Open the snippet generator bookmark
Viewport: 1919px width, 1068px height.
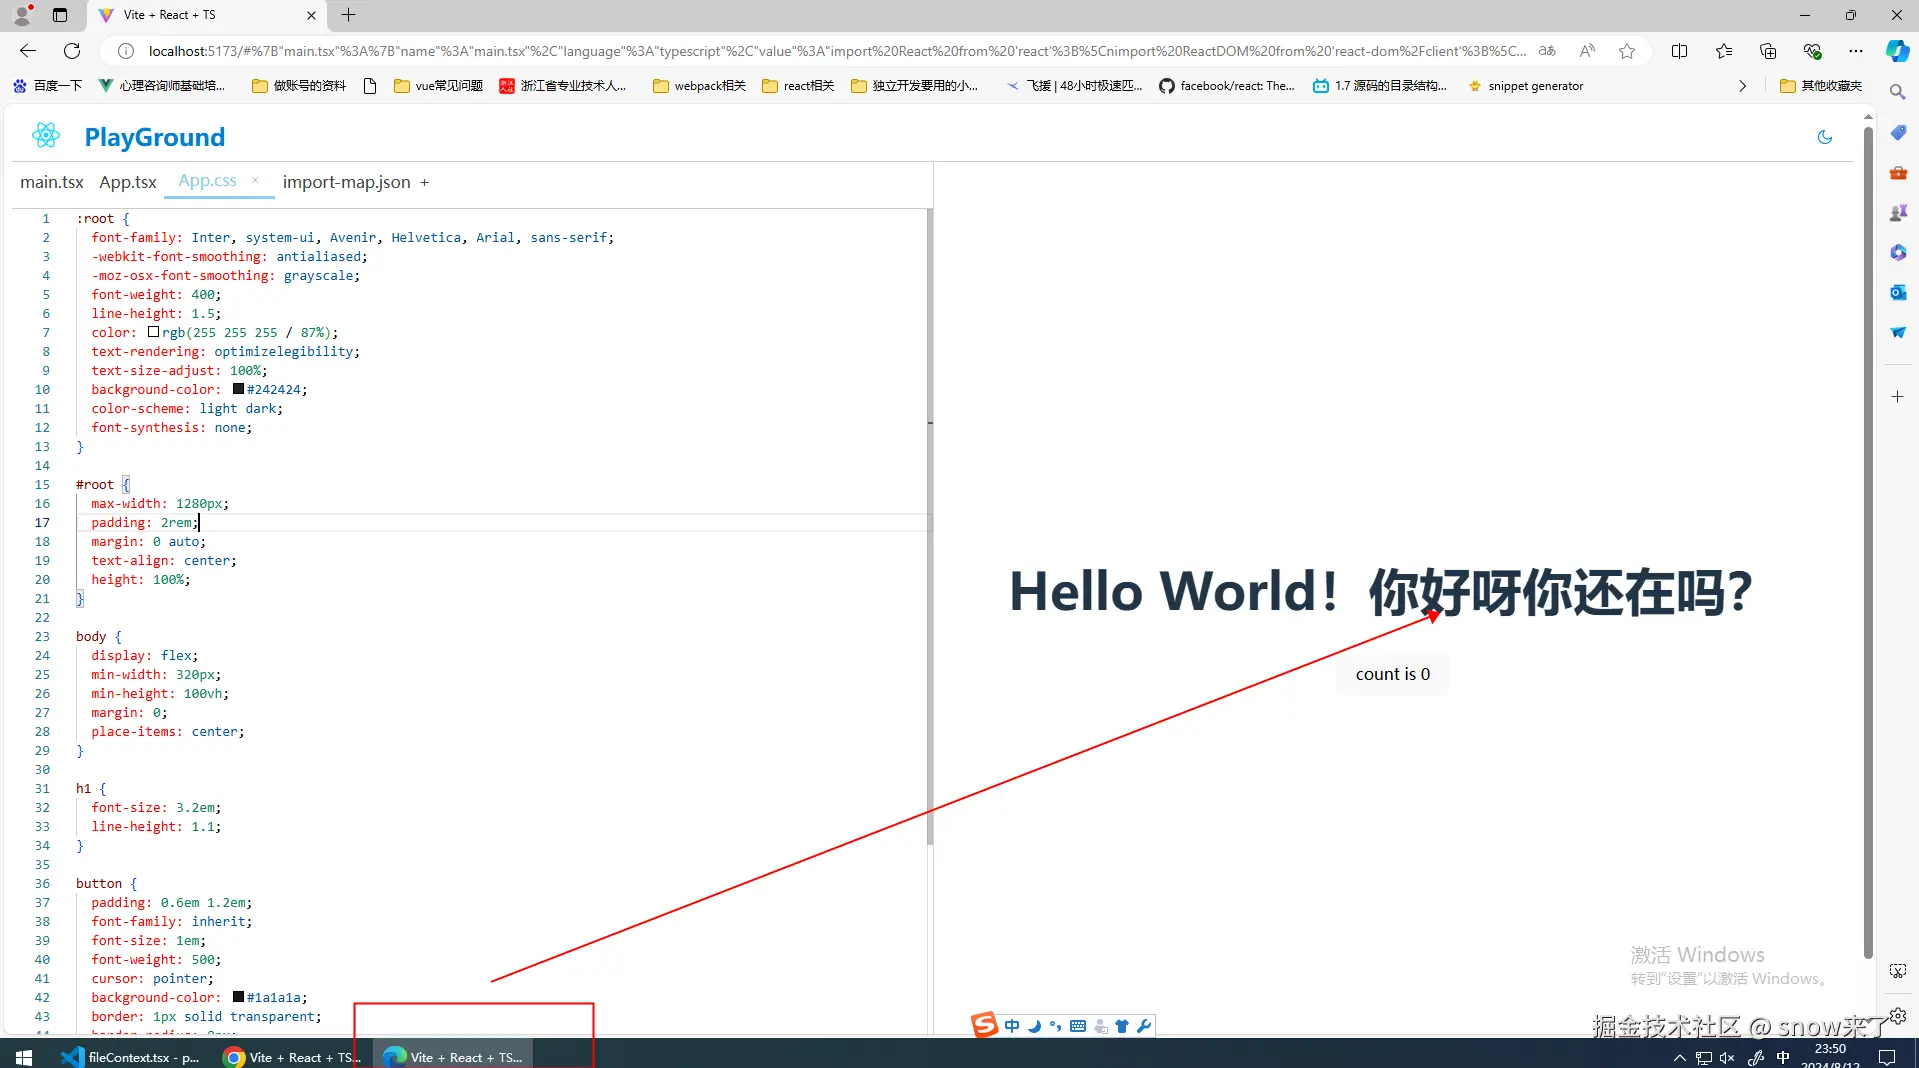coord(1526,86)
